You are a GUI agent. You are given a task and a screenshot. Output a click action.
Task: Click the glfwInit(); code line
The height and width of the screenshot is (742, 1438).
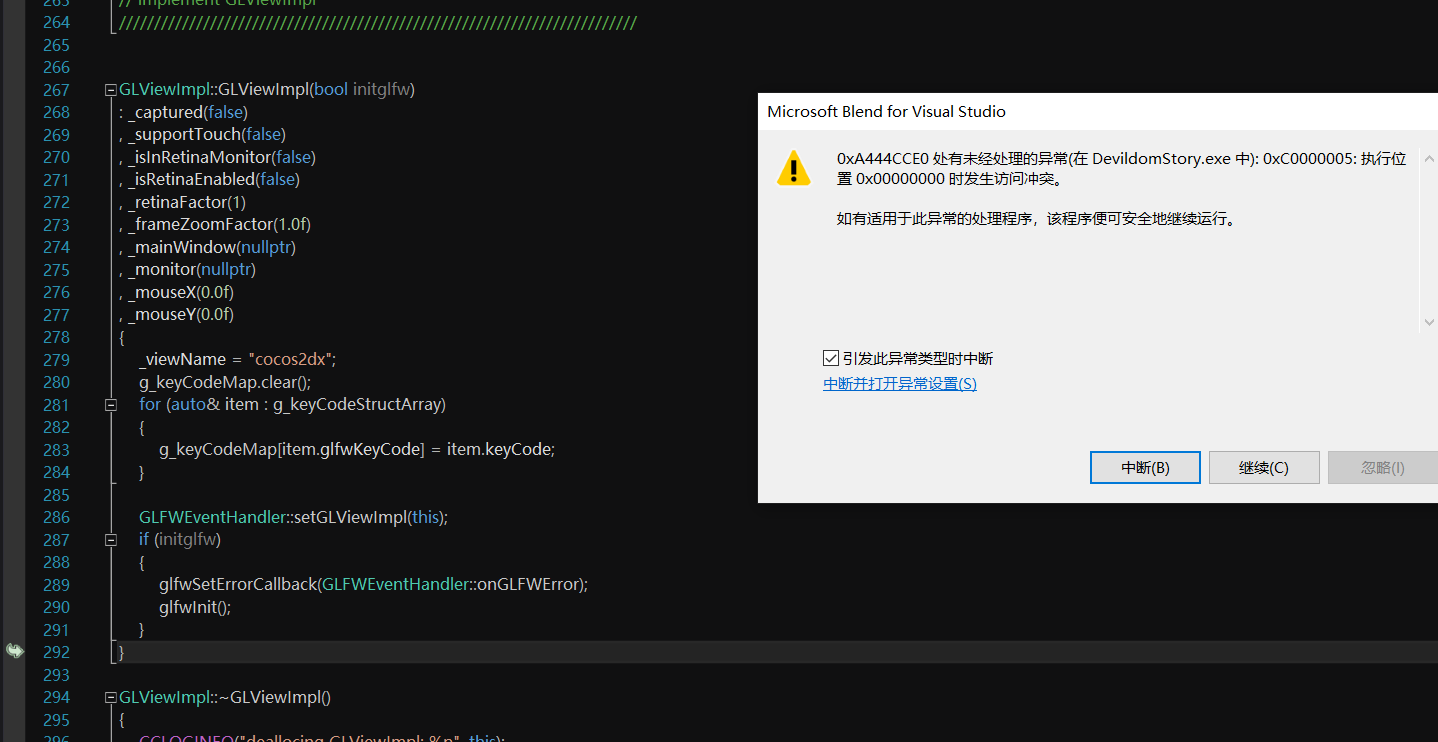(195, 607)
